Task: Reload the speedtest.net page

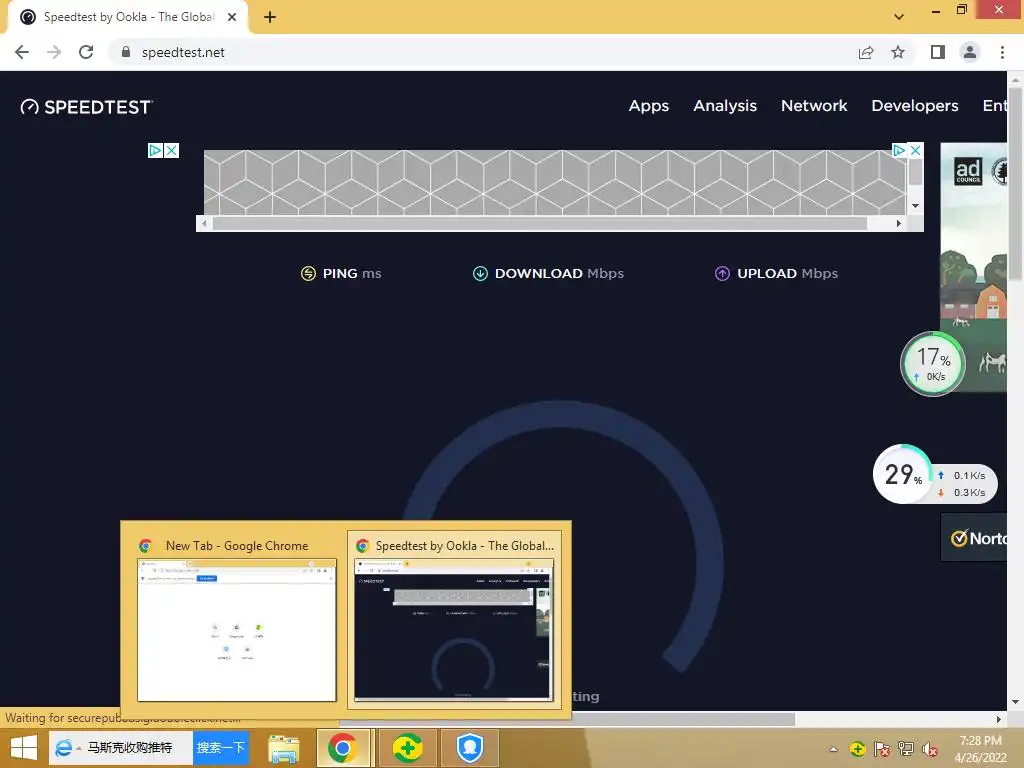Action: tap(86, 52)
